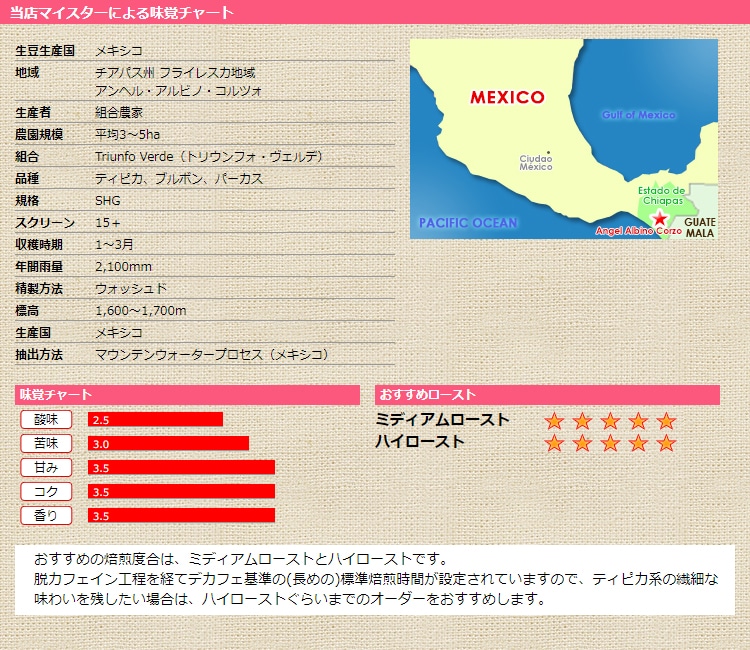750x650 pixels.
Task: Select the 酸味 taste label
Action: (x=46, y=419)
